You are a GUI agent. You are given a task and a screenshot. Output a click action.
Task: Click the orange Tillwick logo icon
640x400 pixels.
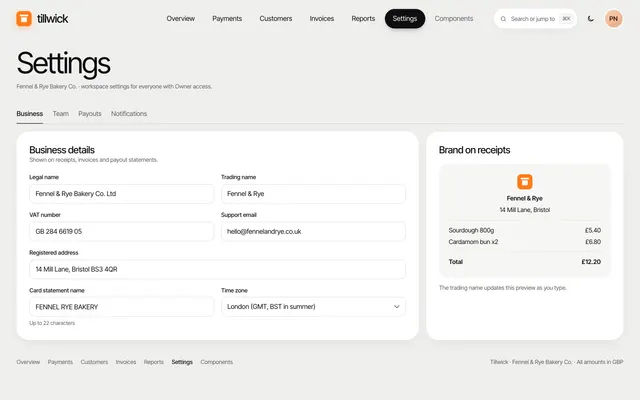24,19
